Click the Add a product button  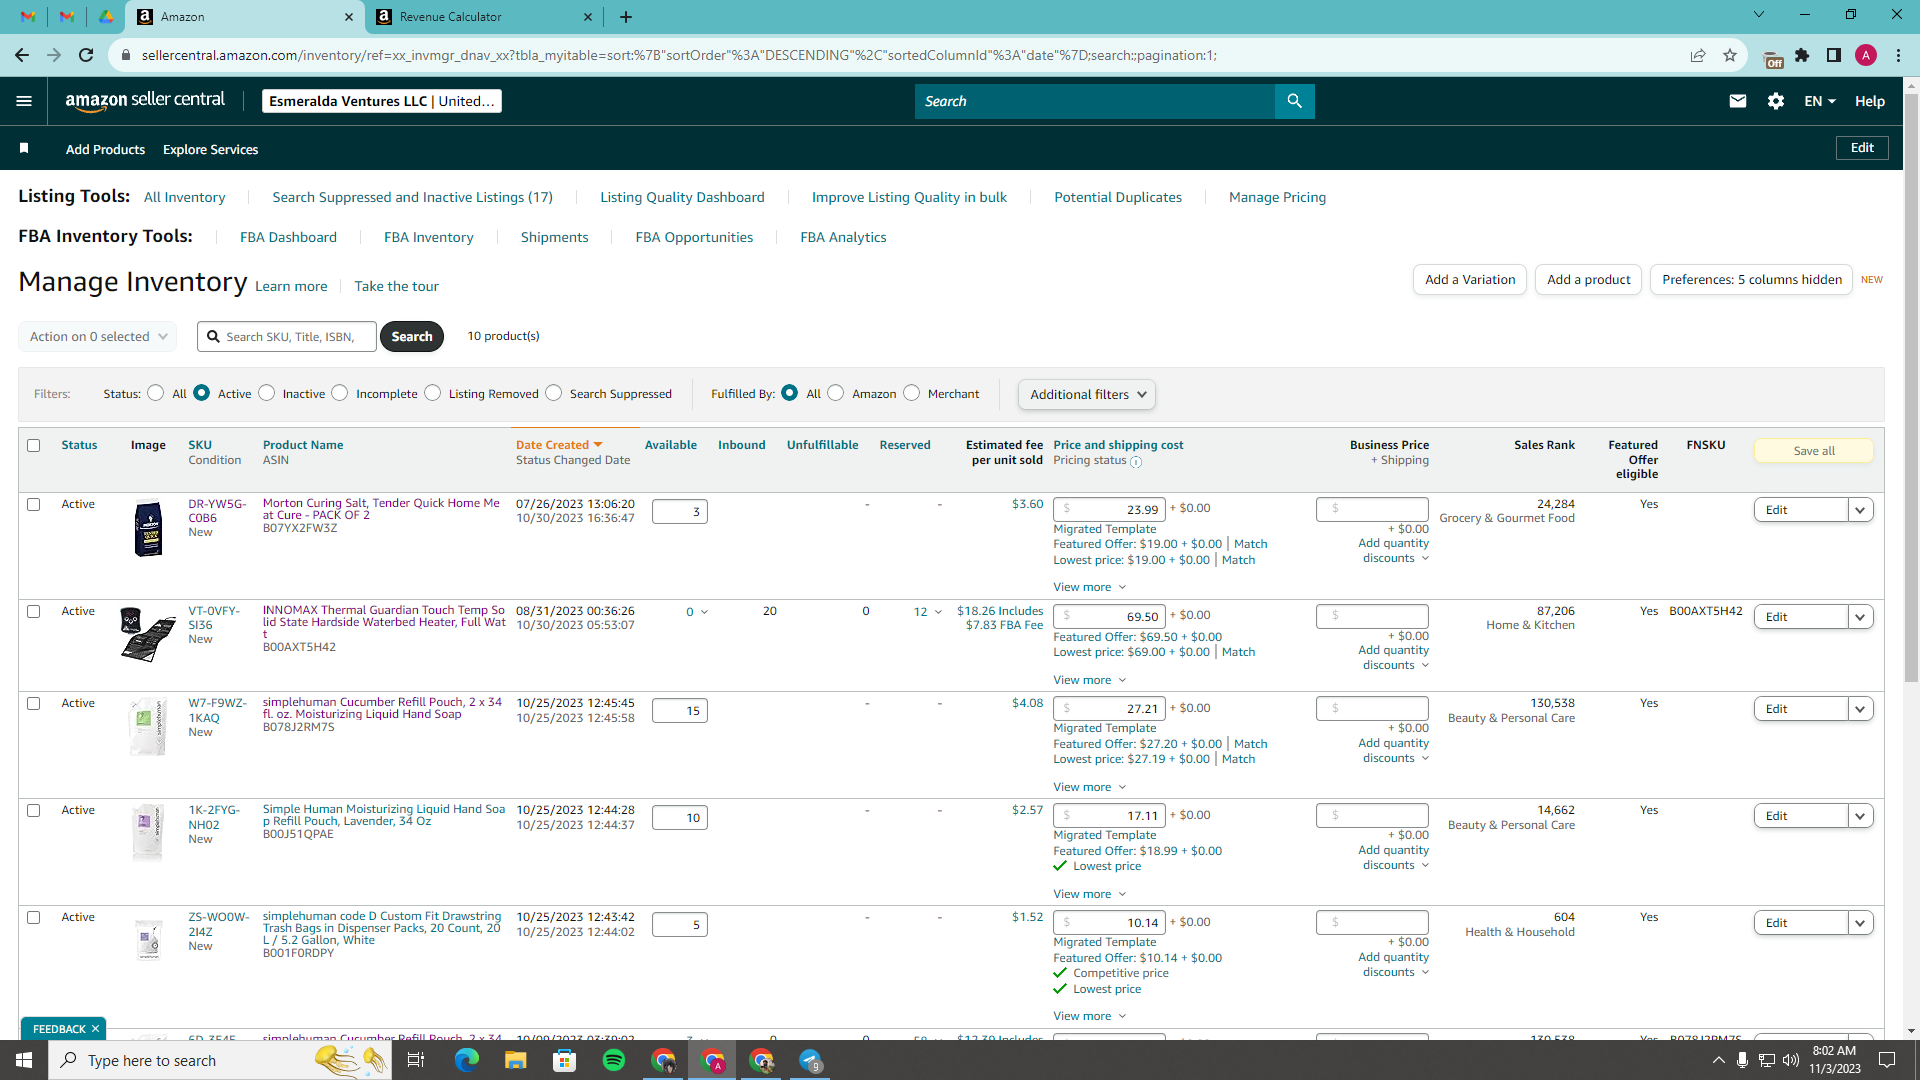(x=1588, y=280)
